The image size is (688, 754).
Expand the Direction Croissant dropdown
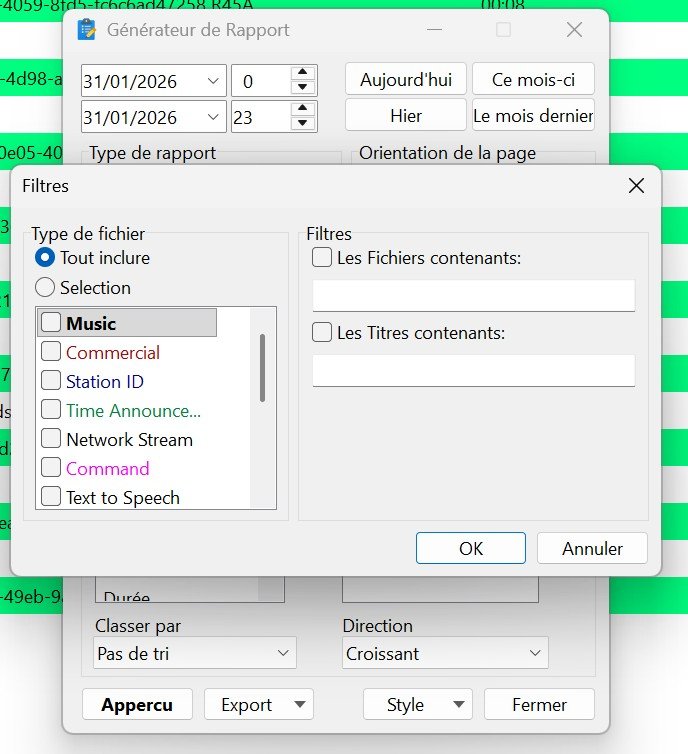(x=445, y=654)
